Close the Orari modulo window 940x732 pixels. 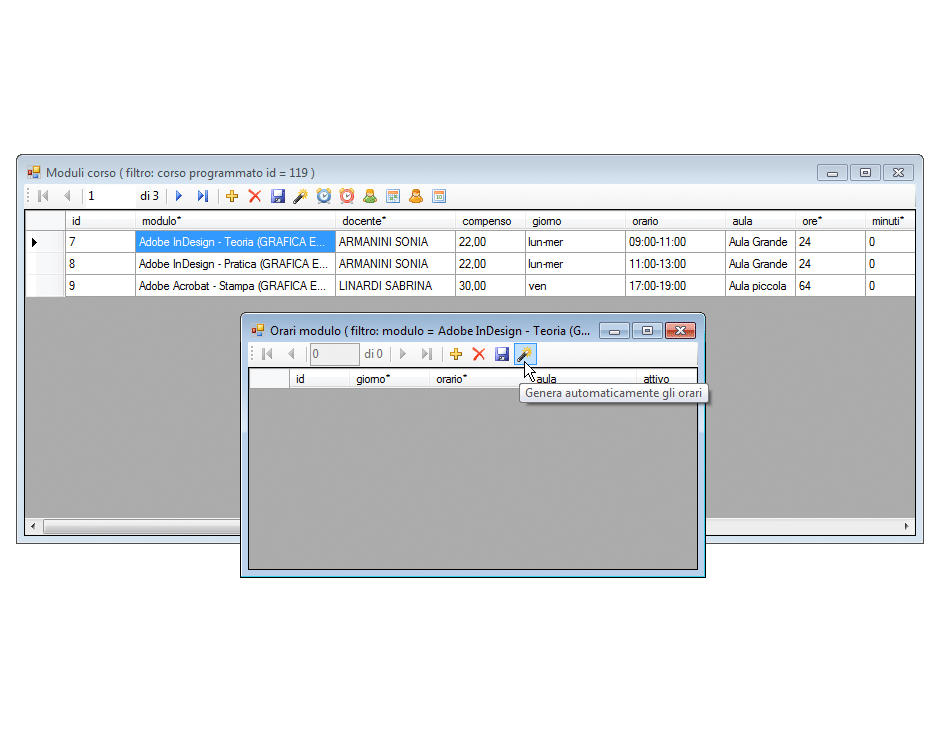[x=680, y=330]
